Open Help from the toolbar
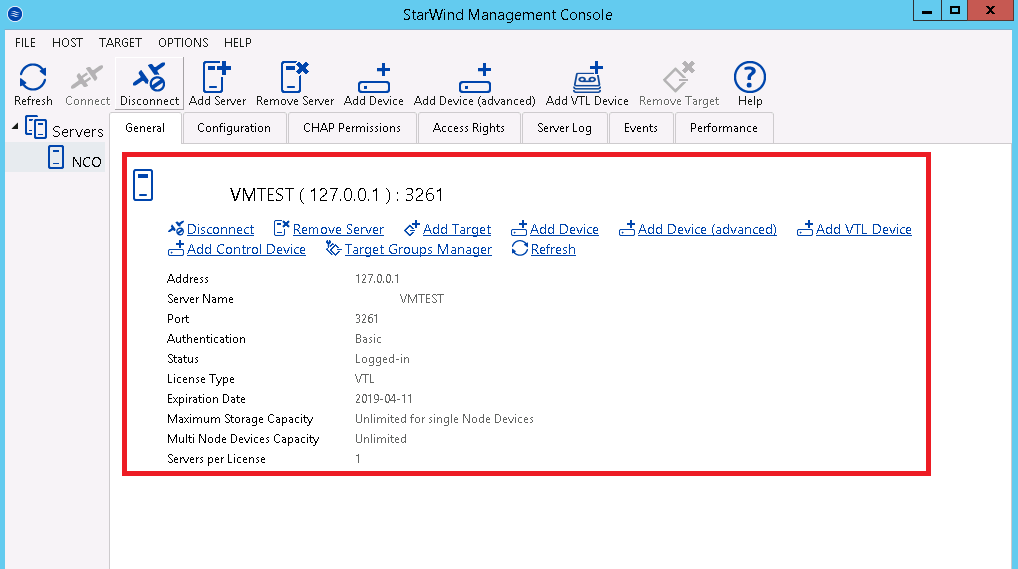1018x569 pixels. tap(750, 84)
